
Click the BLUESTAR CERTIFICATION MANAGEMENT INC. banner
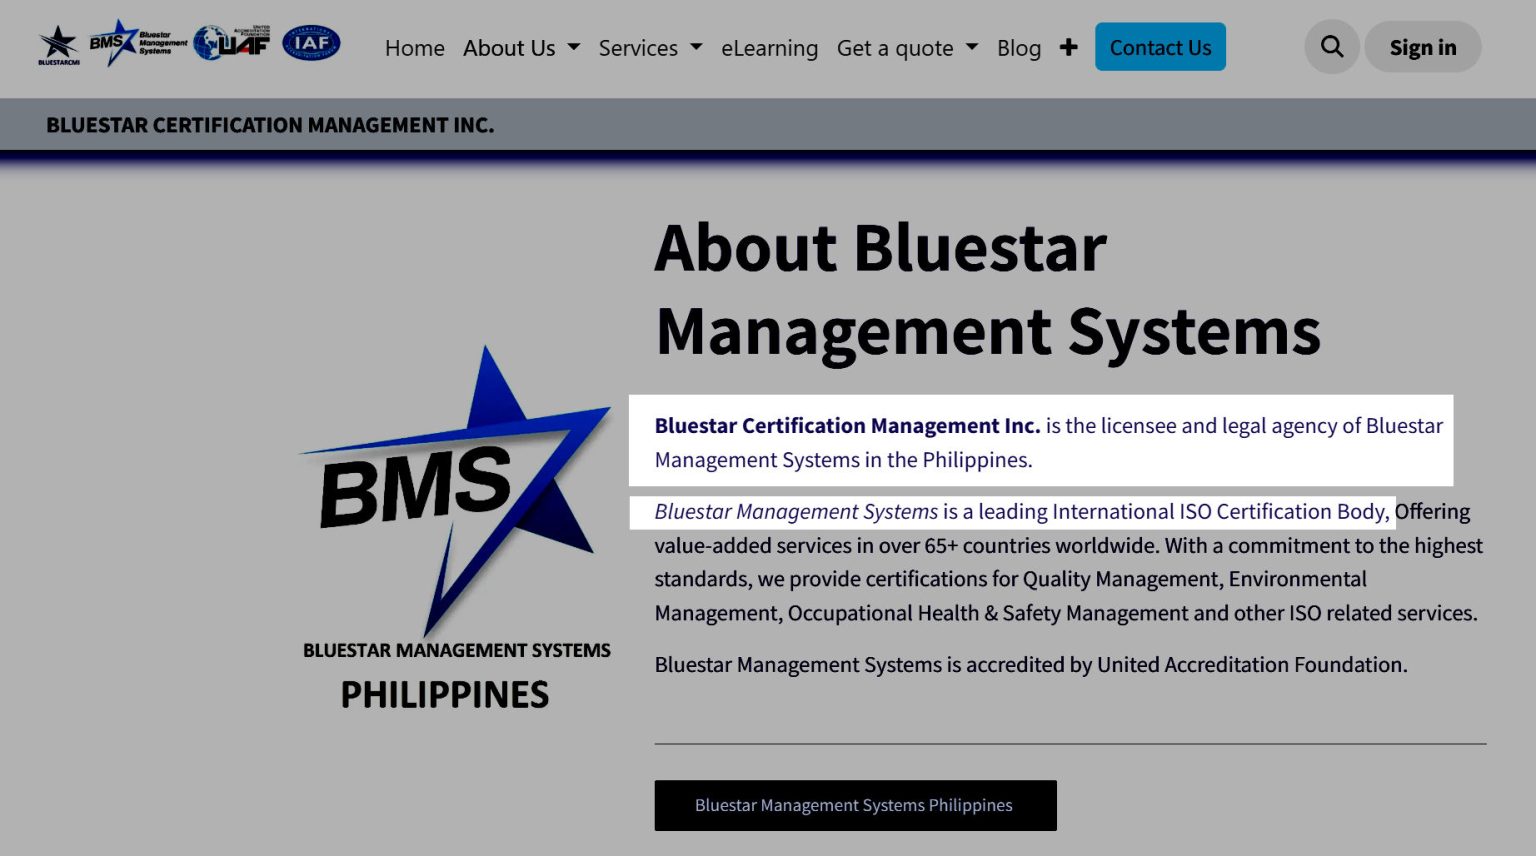[270, 124]
